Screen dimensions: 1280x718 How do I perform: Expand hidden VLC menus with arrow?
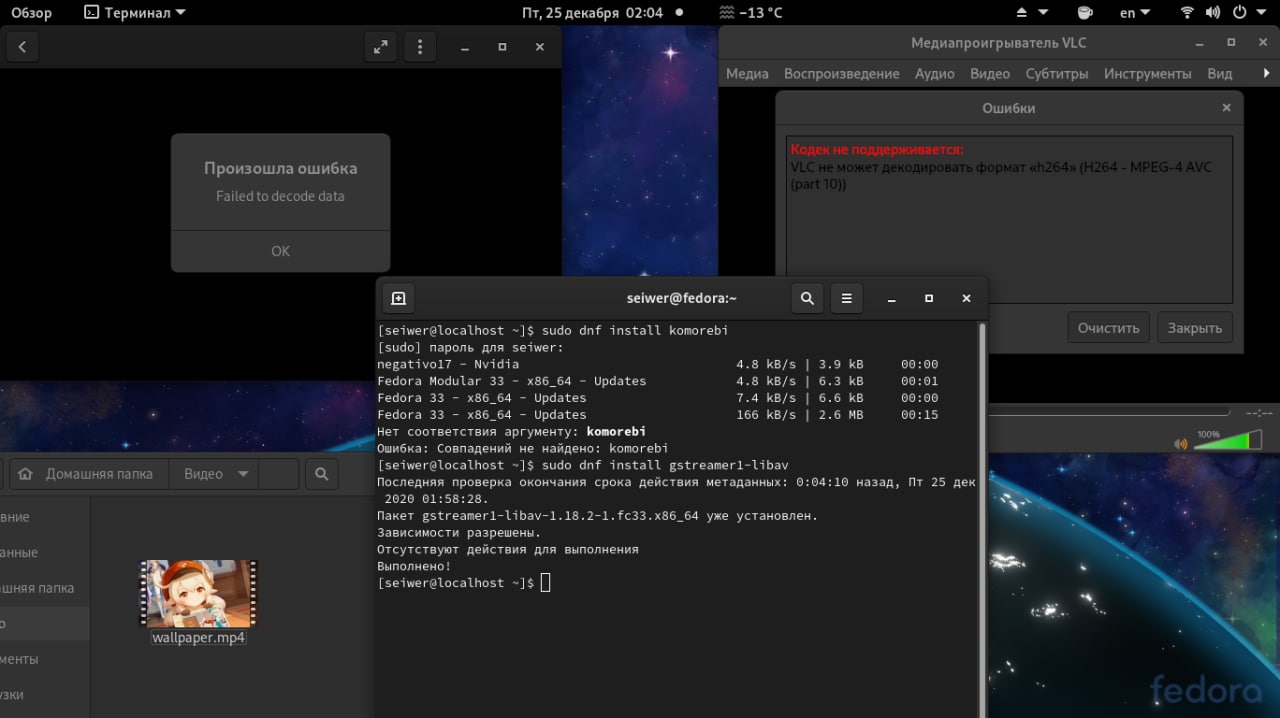pyautogui.click(x=1266, y=73)
